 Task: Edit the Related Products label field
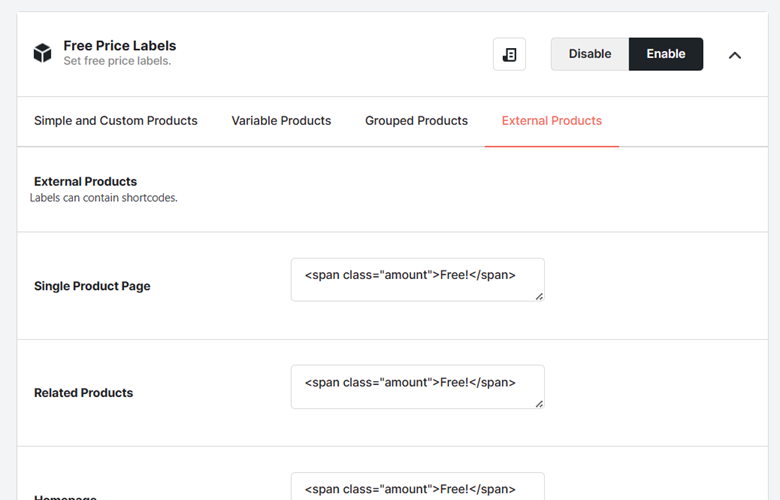pos(417,387)
